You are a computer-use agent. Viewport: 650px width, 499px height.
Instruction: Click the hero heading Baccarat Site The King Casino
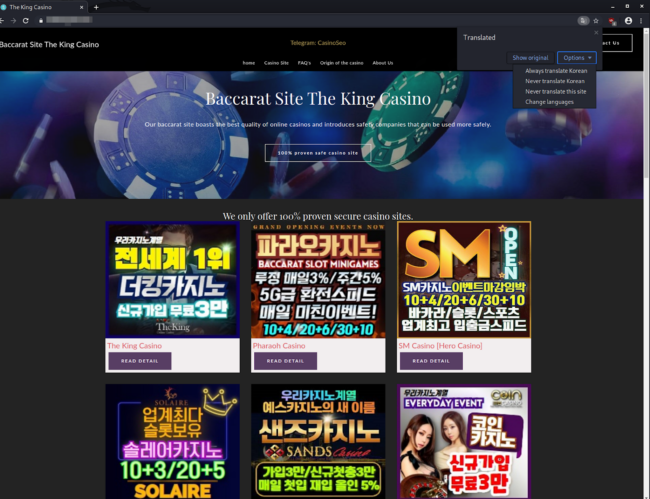[x=318, y=99]
